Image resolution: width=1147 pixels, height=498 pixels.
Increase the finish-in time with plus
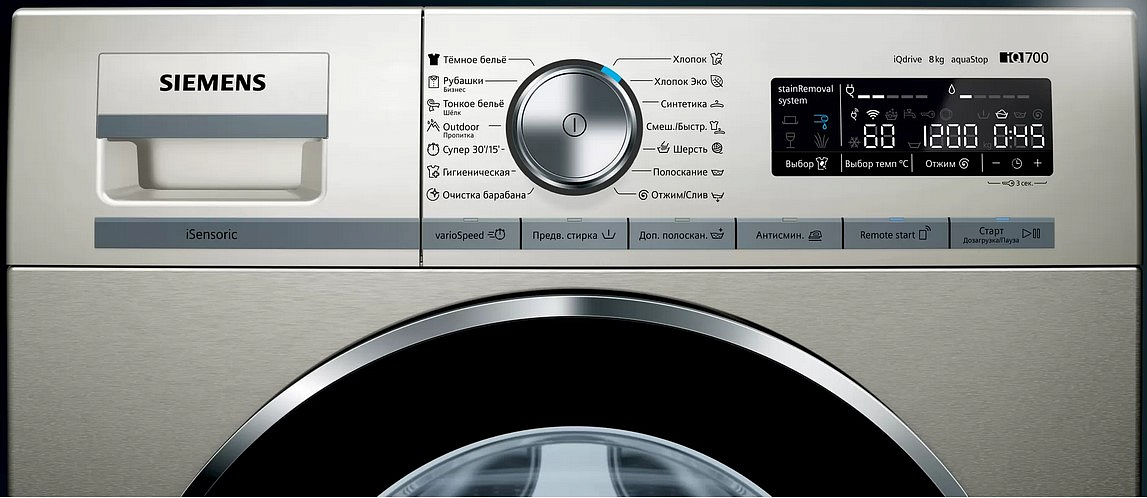point(1037,163)
